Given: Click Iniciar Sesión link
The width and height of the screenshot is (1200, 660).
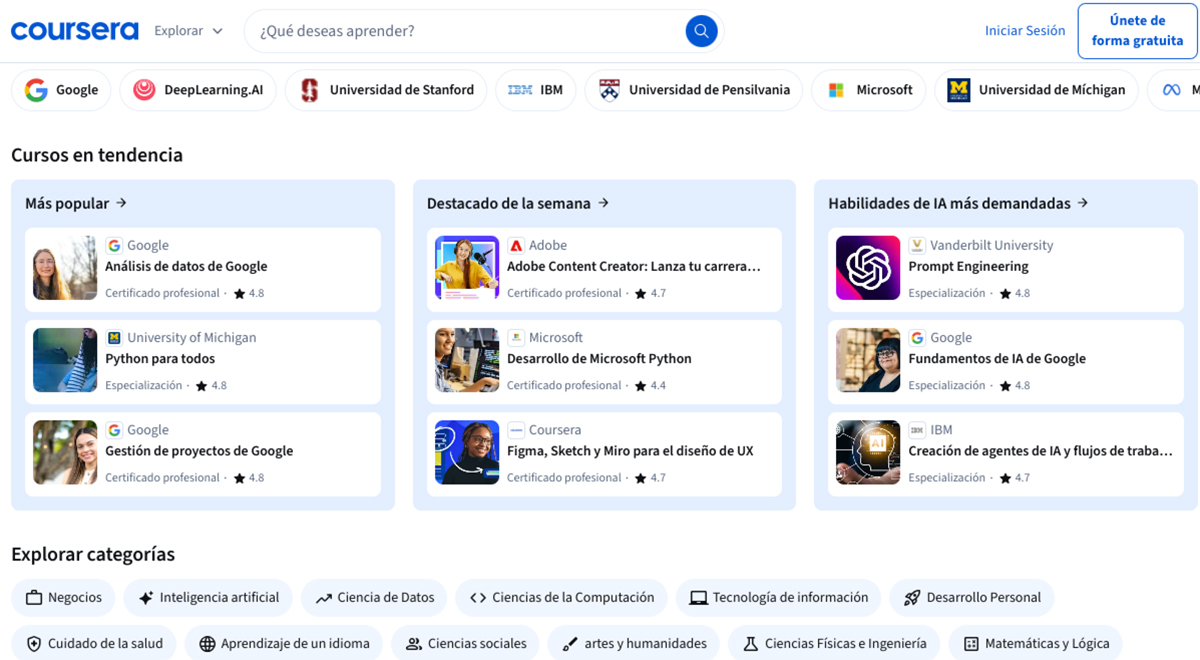Looking at the screenshot, I should coord(1024,31).
